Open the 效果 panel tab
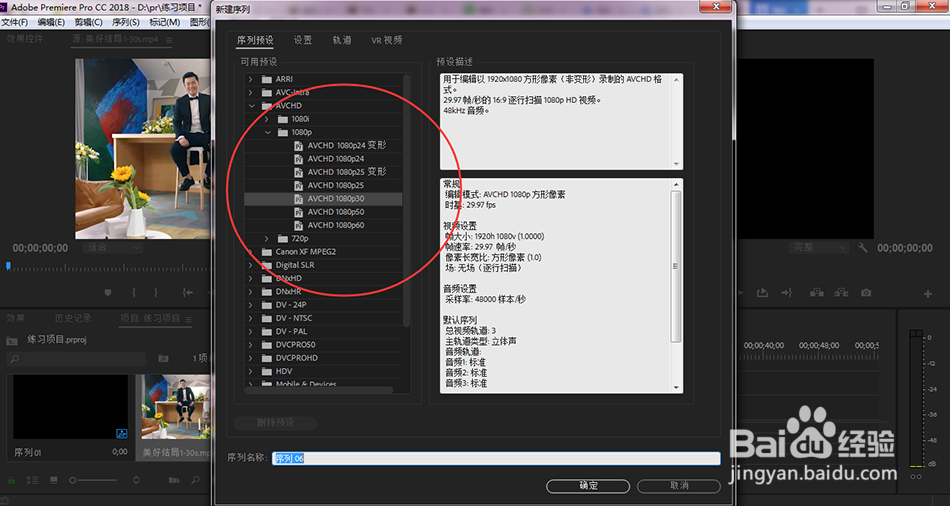 pyautogui.click(x=16, y=318)
